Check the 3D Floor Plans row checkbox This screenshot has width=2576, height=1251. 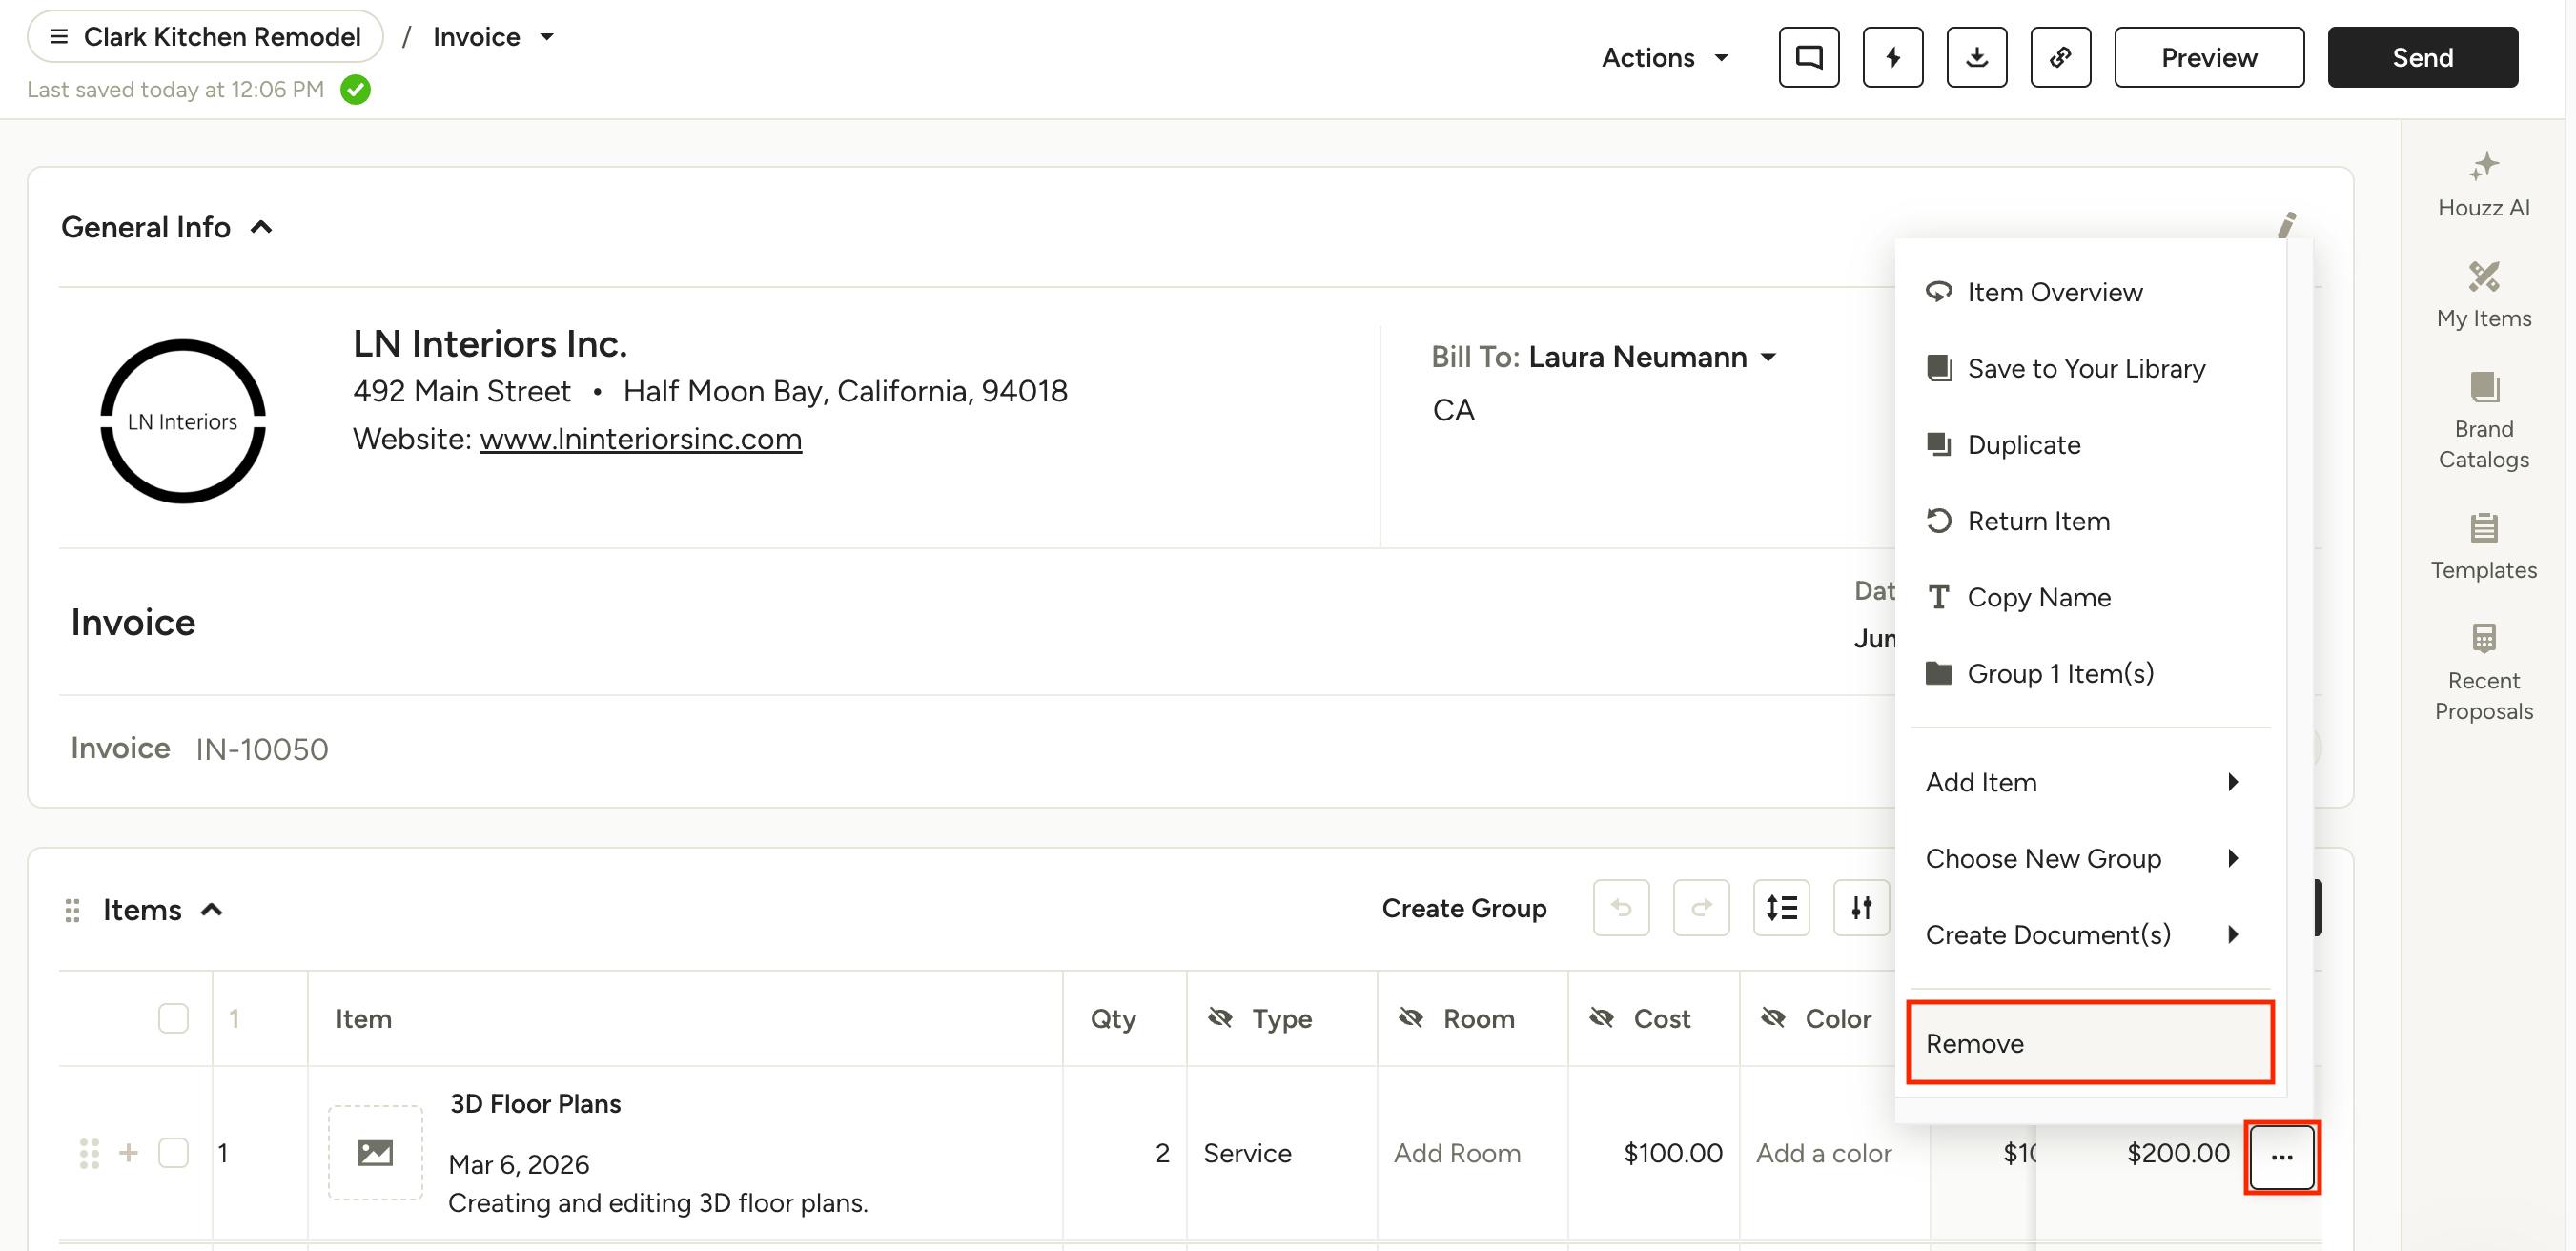[173, 1152]
